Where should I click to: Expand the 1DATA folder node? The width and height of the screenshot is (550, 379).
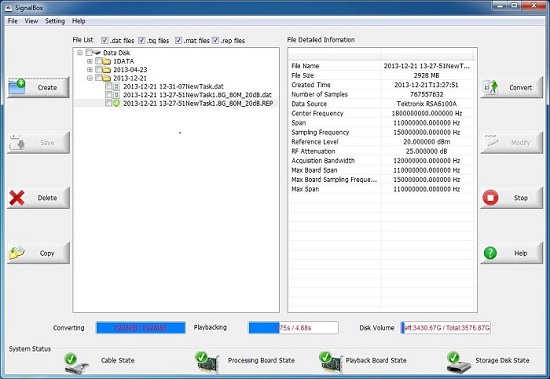[90, 61]
